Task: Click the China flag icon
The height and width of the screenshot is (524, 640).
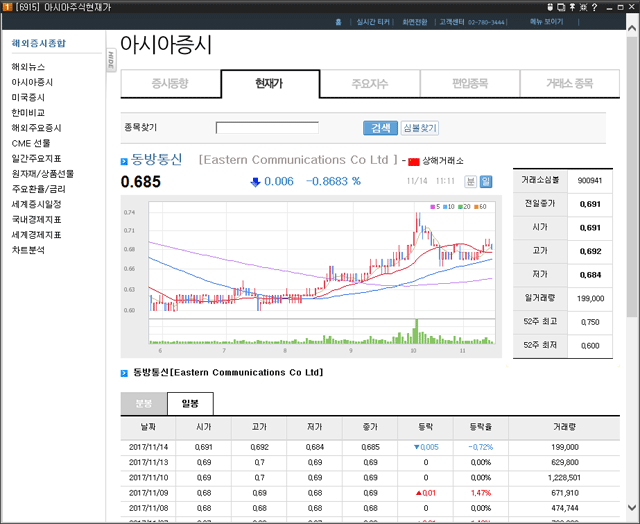Action: [x=413, y=162]
